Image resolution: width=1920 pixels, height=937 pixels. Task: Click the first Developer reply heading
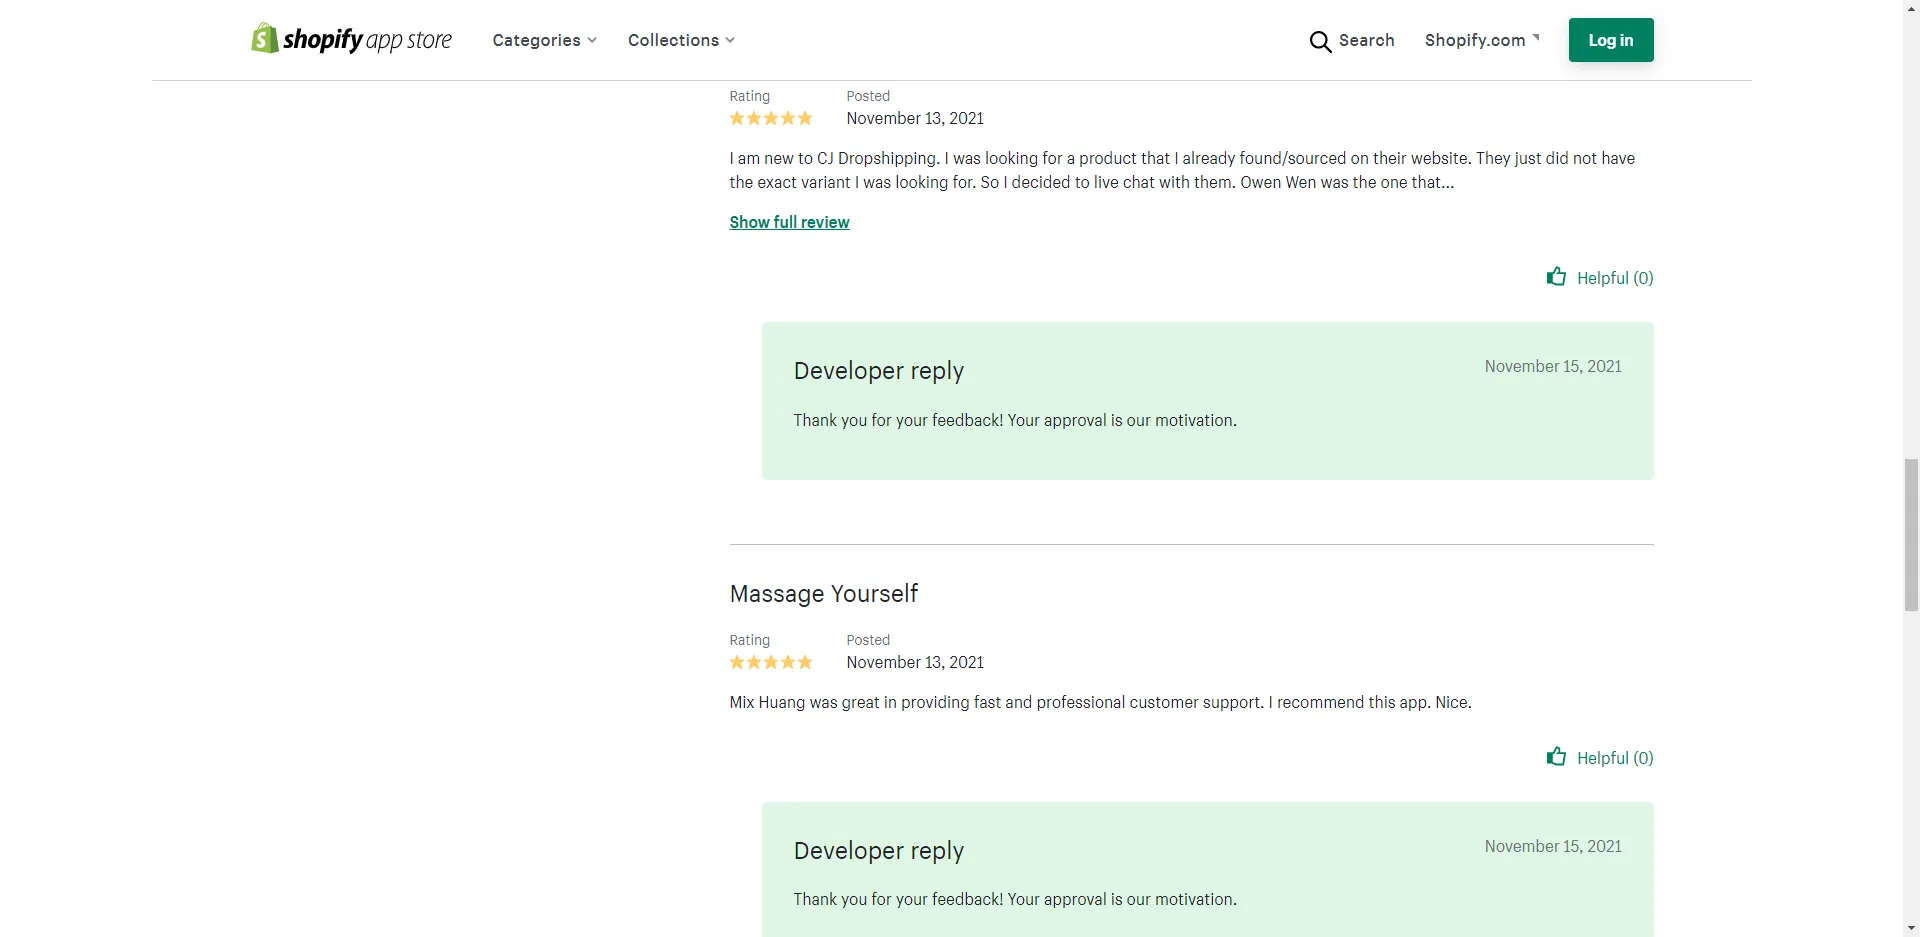(x=878, y=371)
